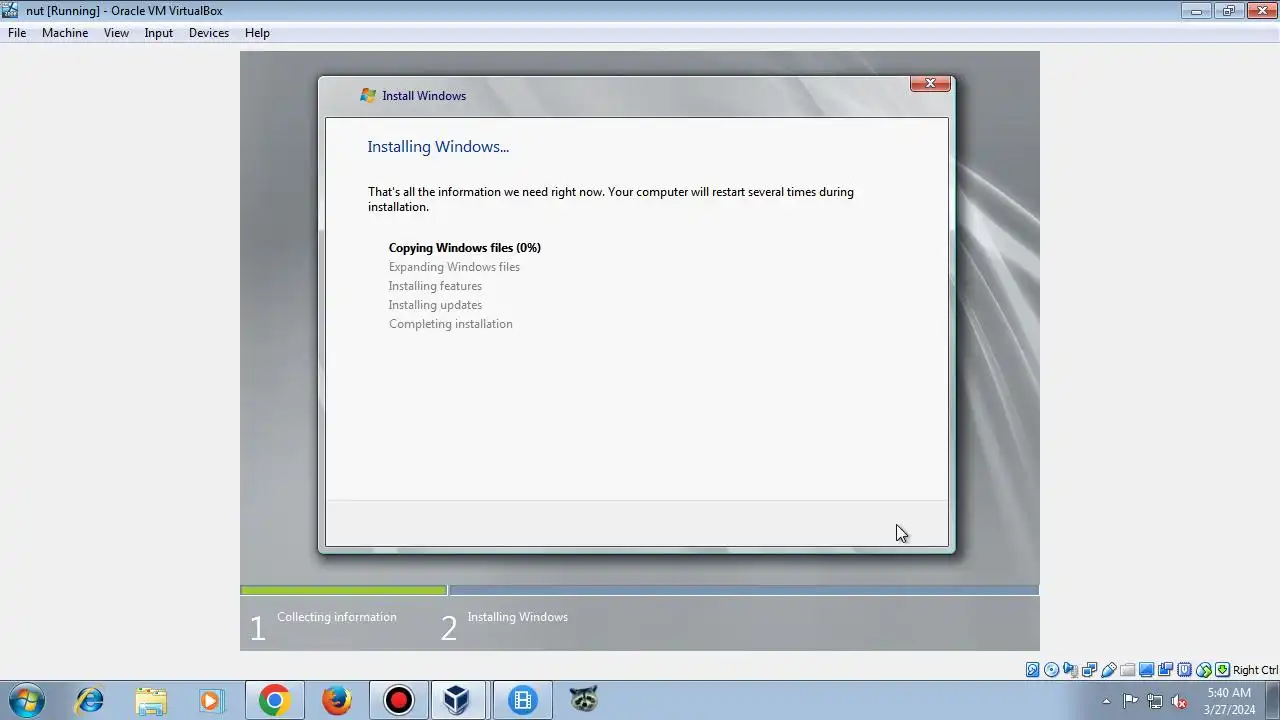Open Firefox from the taskbar
The height and width of the screenshot is (720, 1280).
tap(337, 700)
